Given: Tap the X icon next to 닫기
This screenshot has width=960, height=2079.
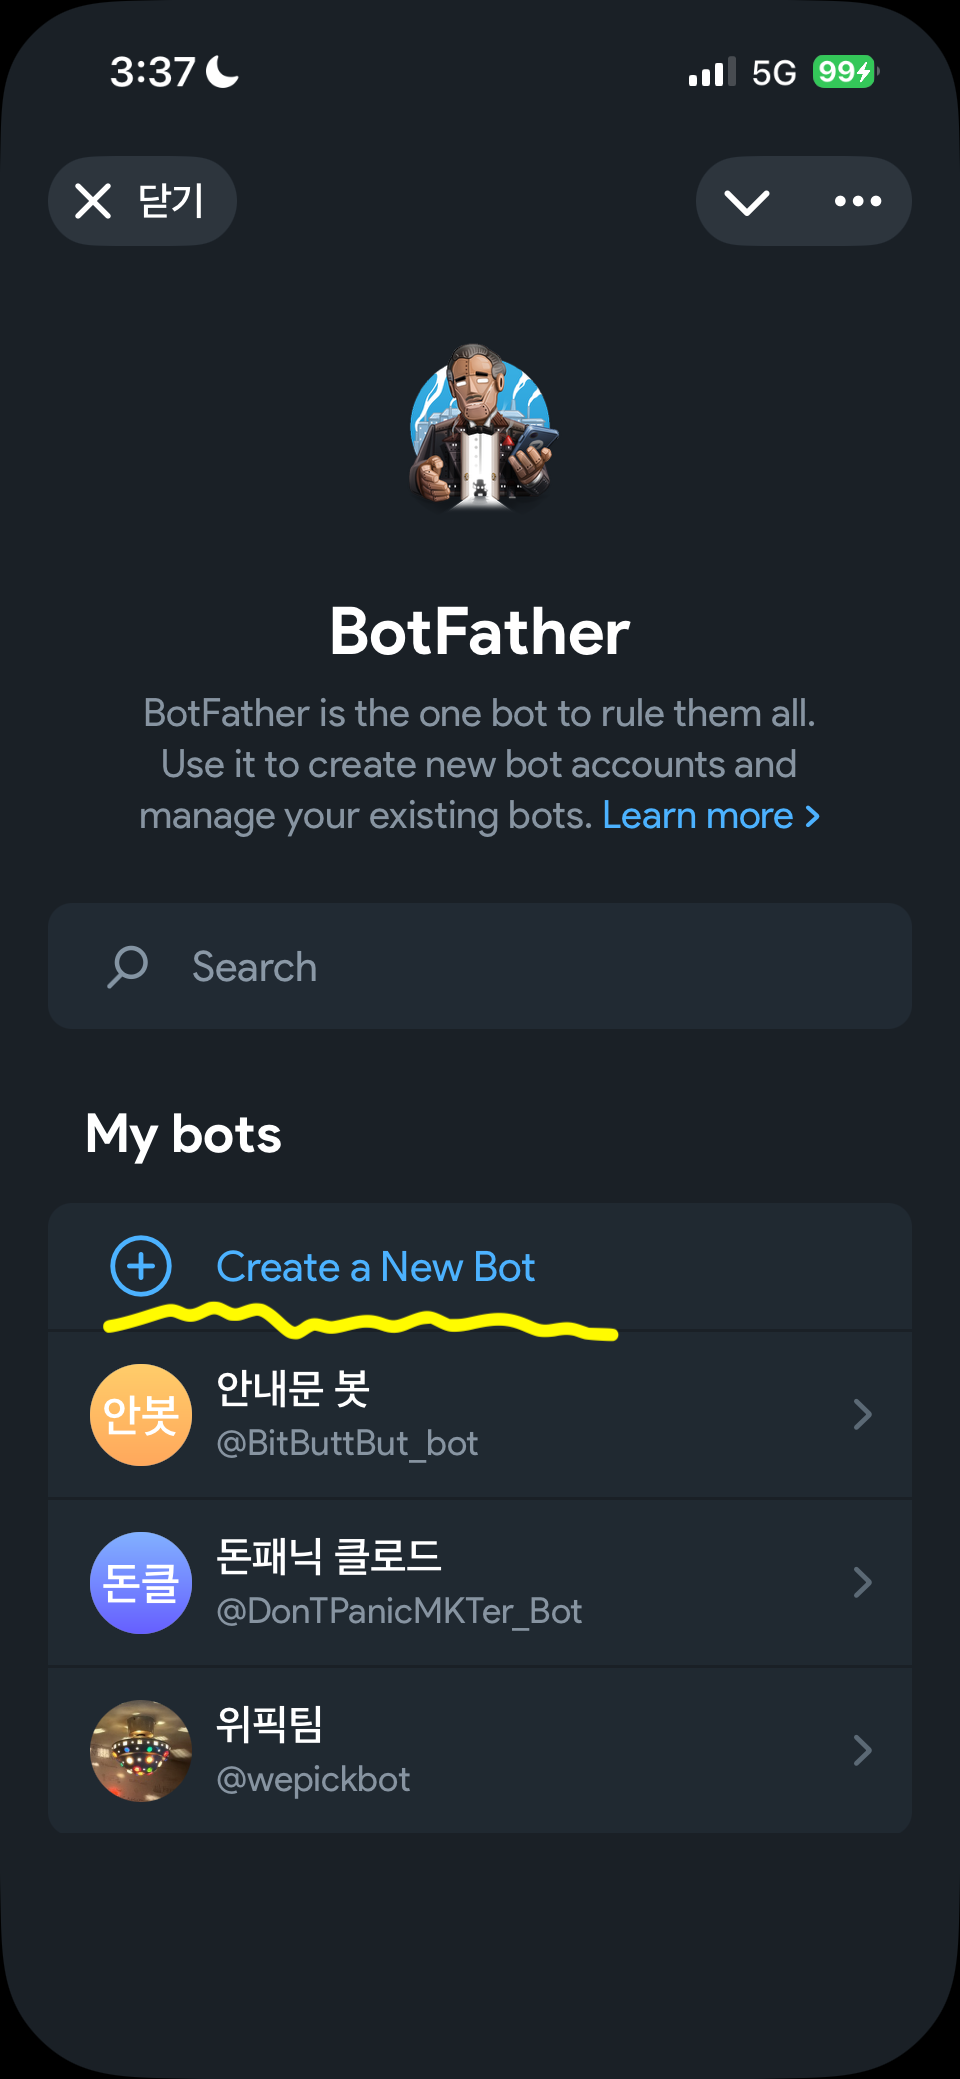Looking at the screenshot, I should tap(95, 200).
